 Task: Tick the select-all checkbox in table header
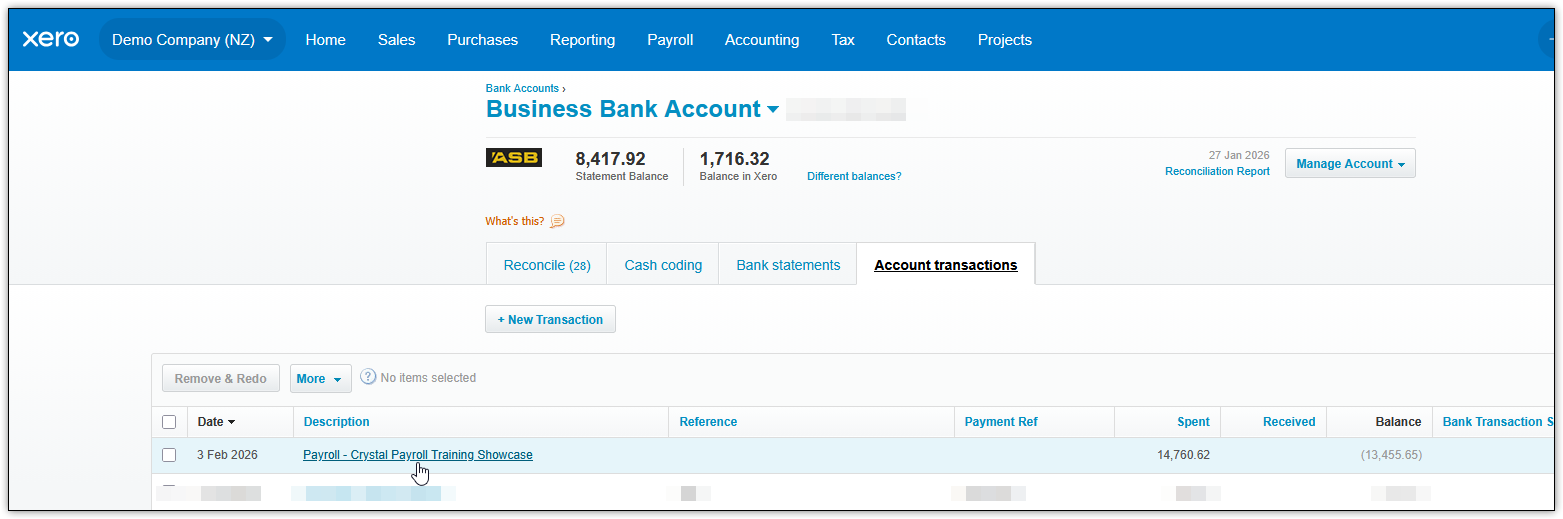point(169,422)
